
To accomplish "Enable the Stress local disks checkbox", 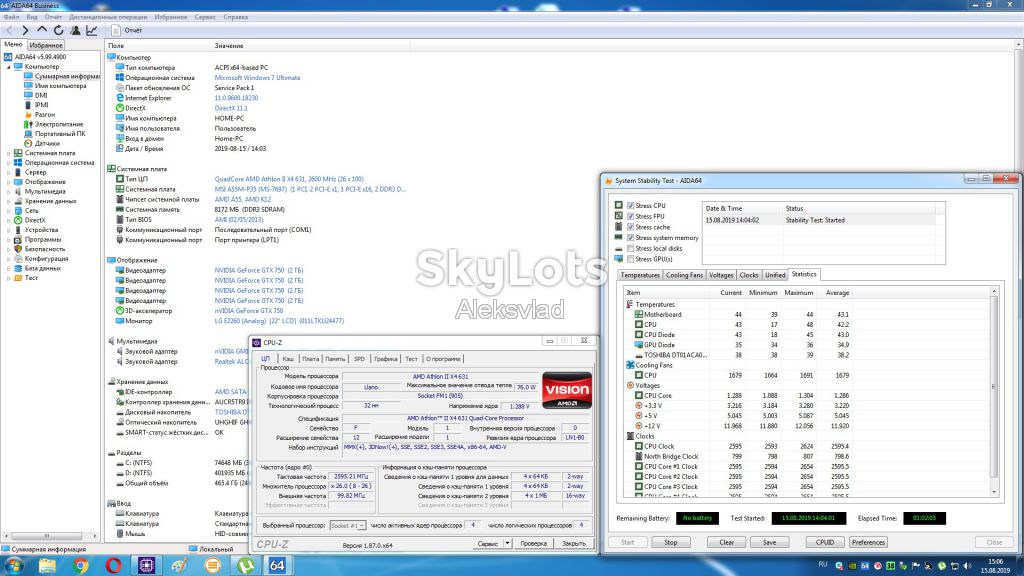I will point(630,248).
